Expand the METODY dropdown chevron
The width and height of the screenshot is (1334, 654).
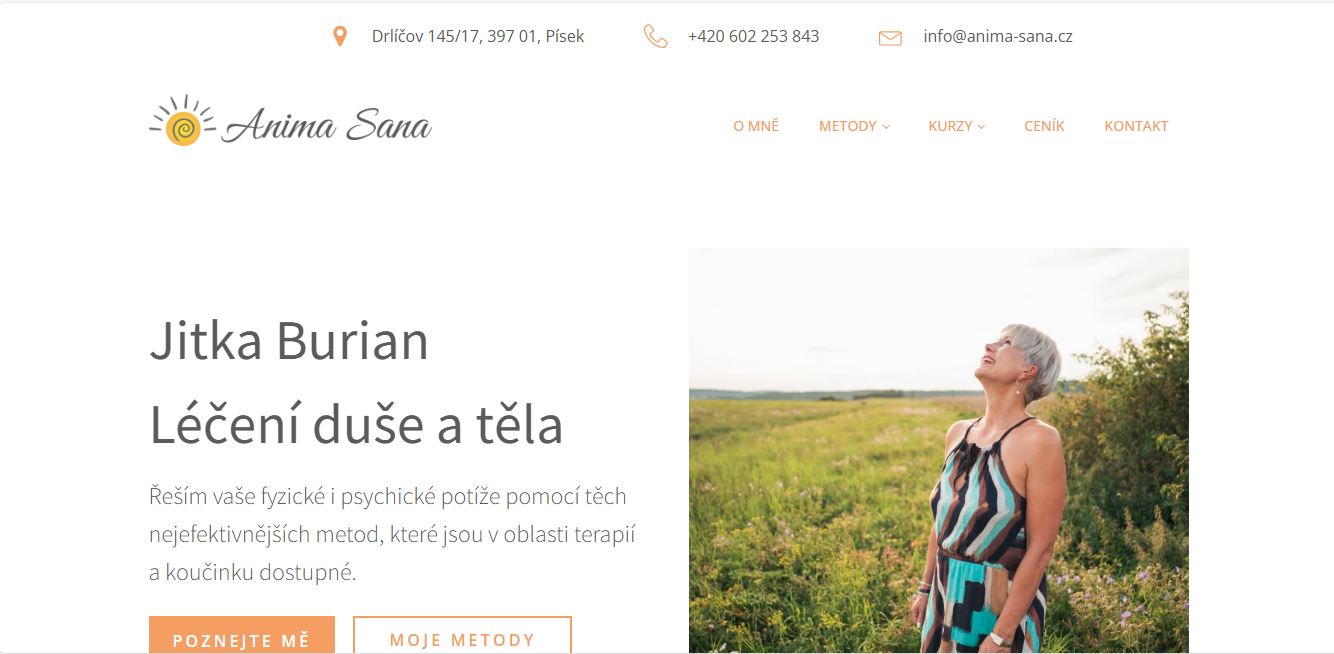click(886, 127)
